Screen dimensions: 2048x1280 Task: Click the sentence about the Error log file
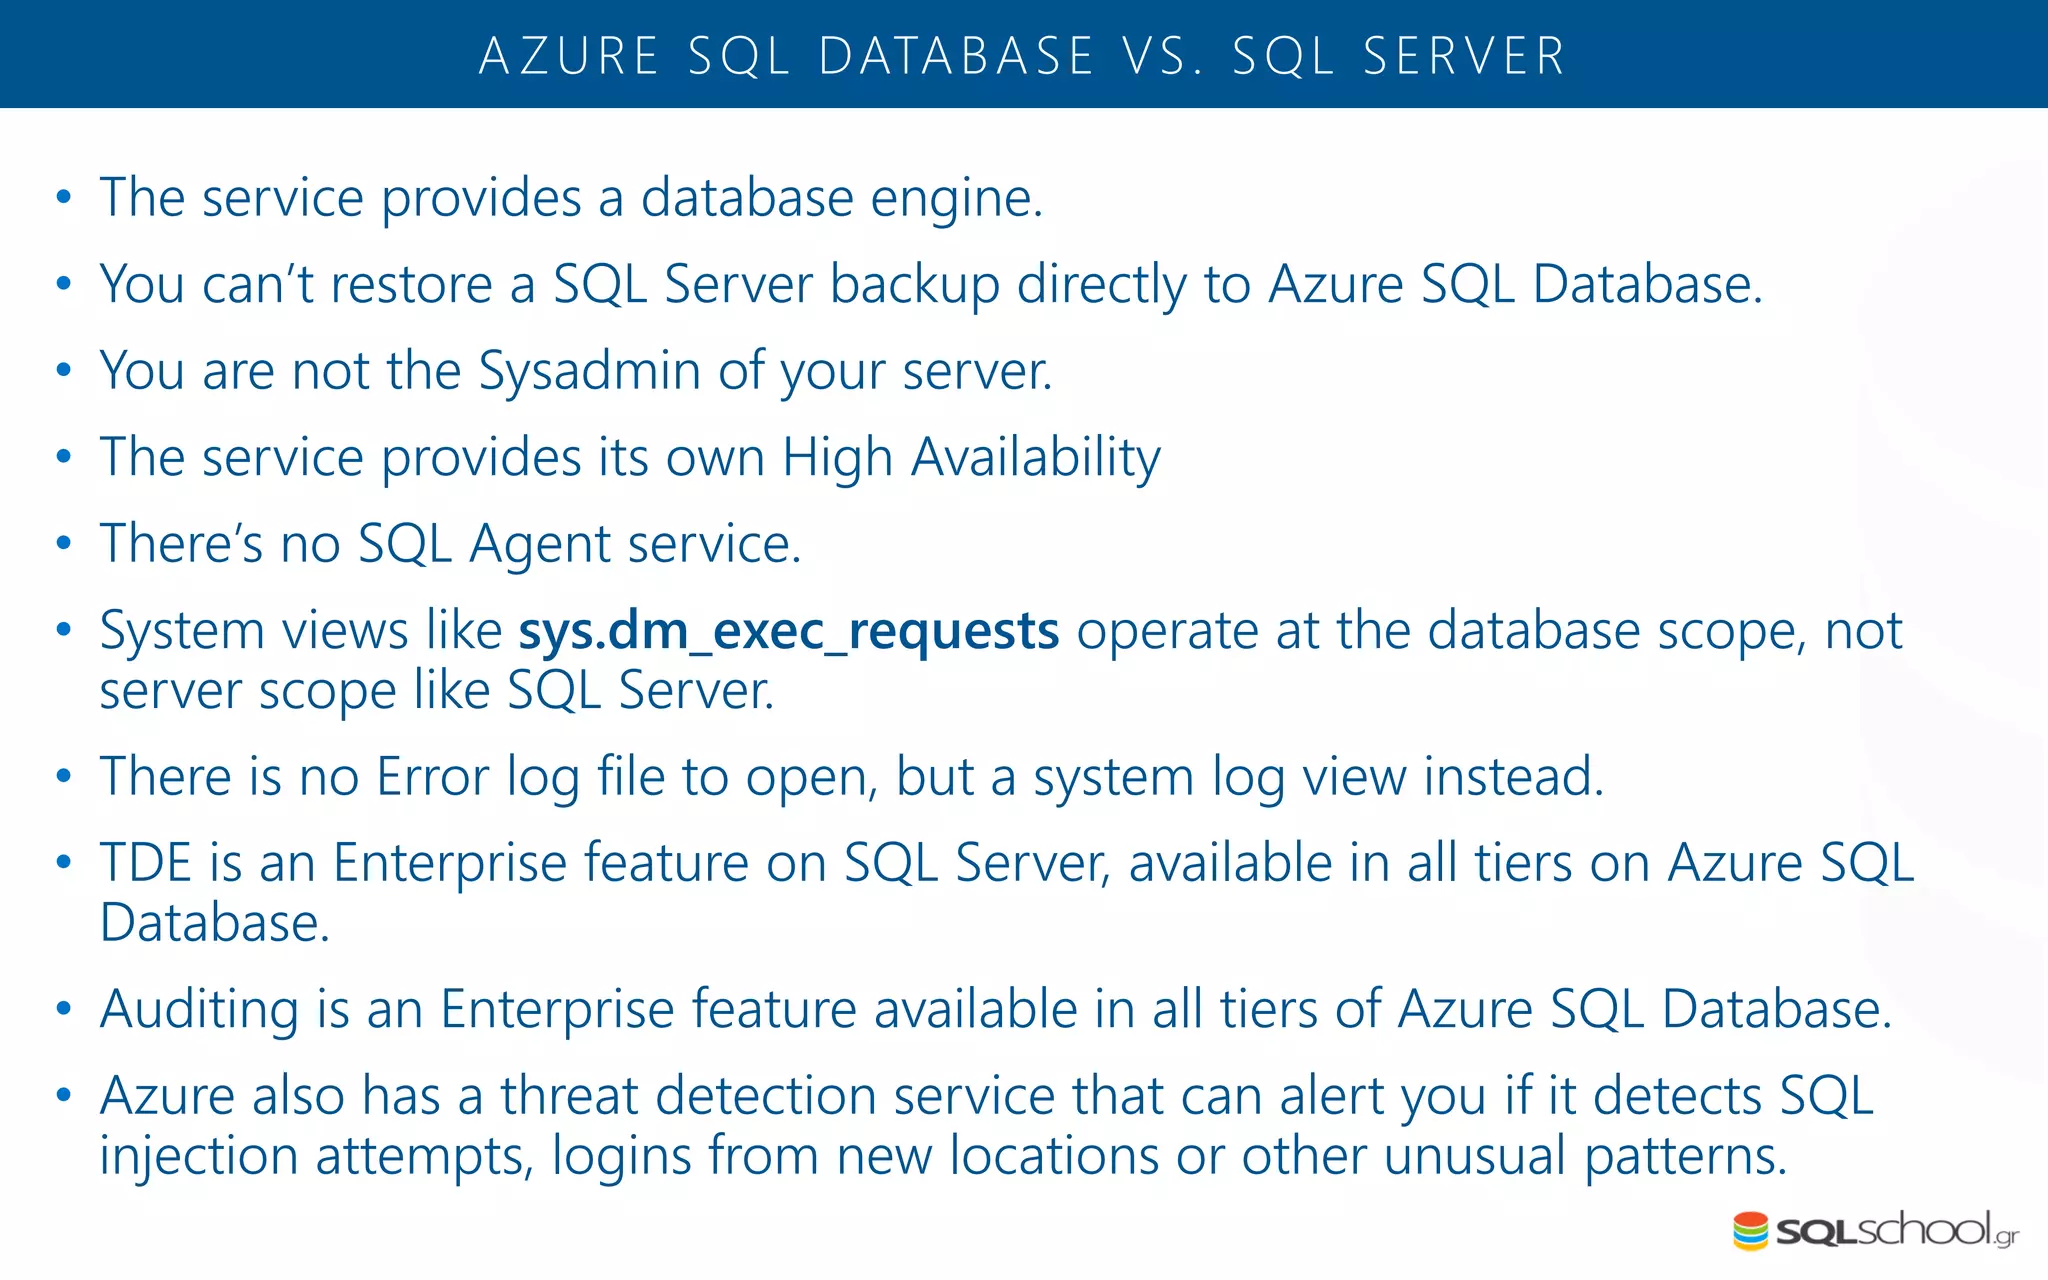pyautogui.click(x=851, y=777)
